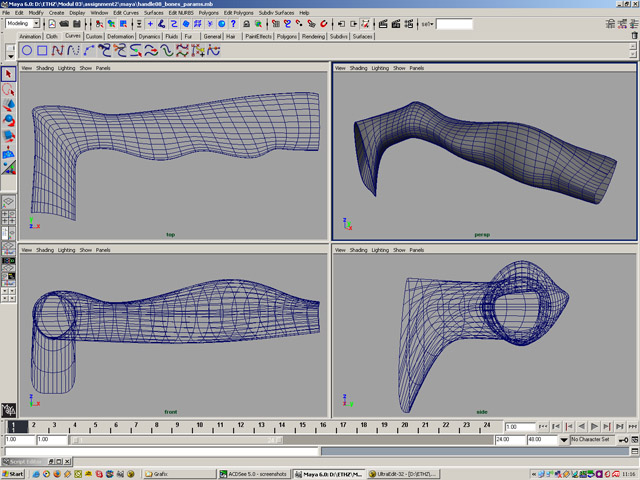Toggle Snap to grids icon
Viewport: 640px width, 480px height.
point(276,24)
